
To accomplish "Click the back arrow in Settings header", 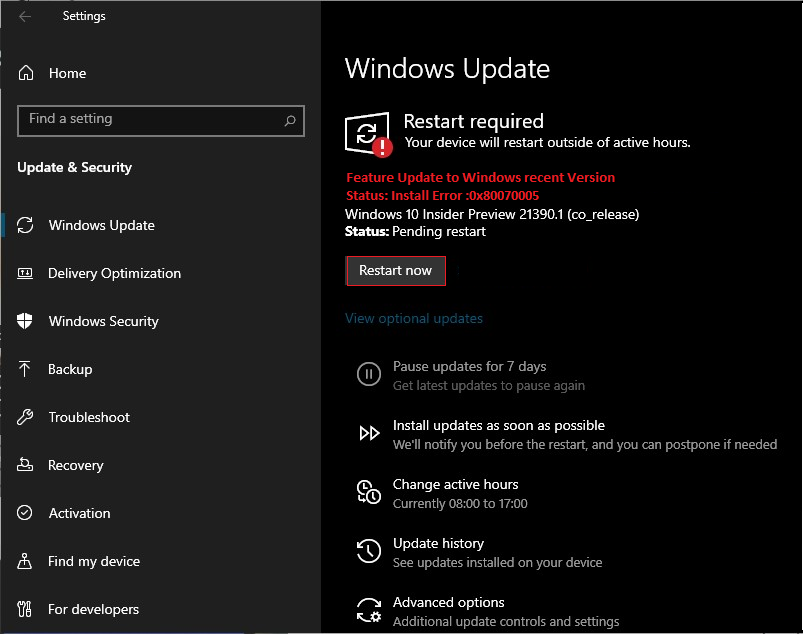I will [x=25, y=16].
